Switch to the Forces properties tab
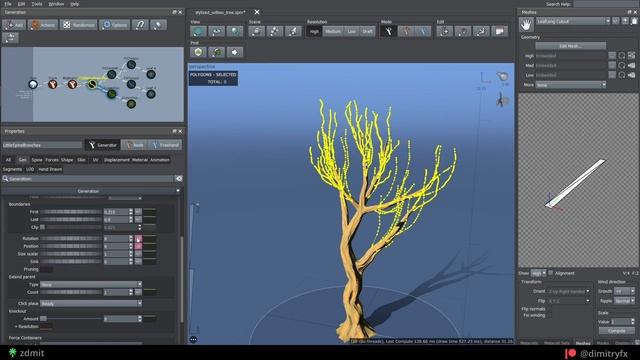This screenshot has height=360, width=640. coord(52,160)
